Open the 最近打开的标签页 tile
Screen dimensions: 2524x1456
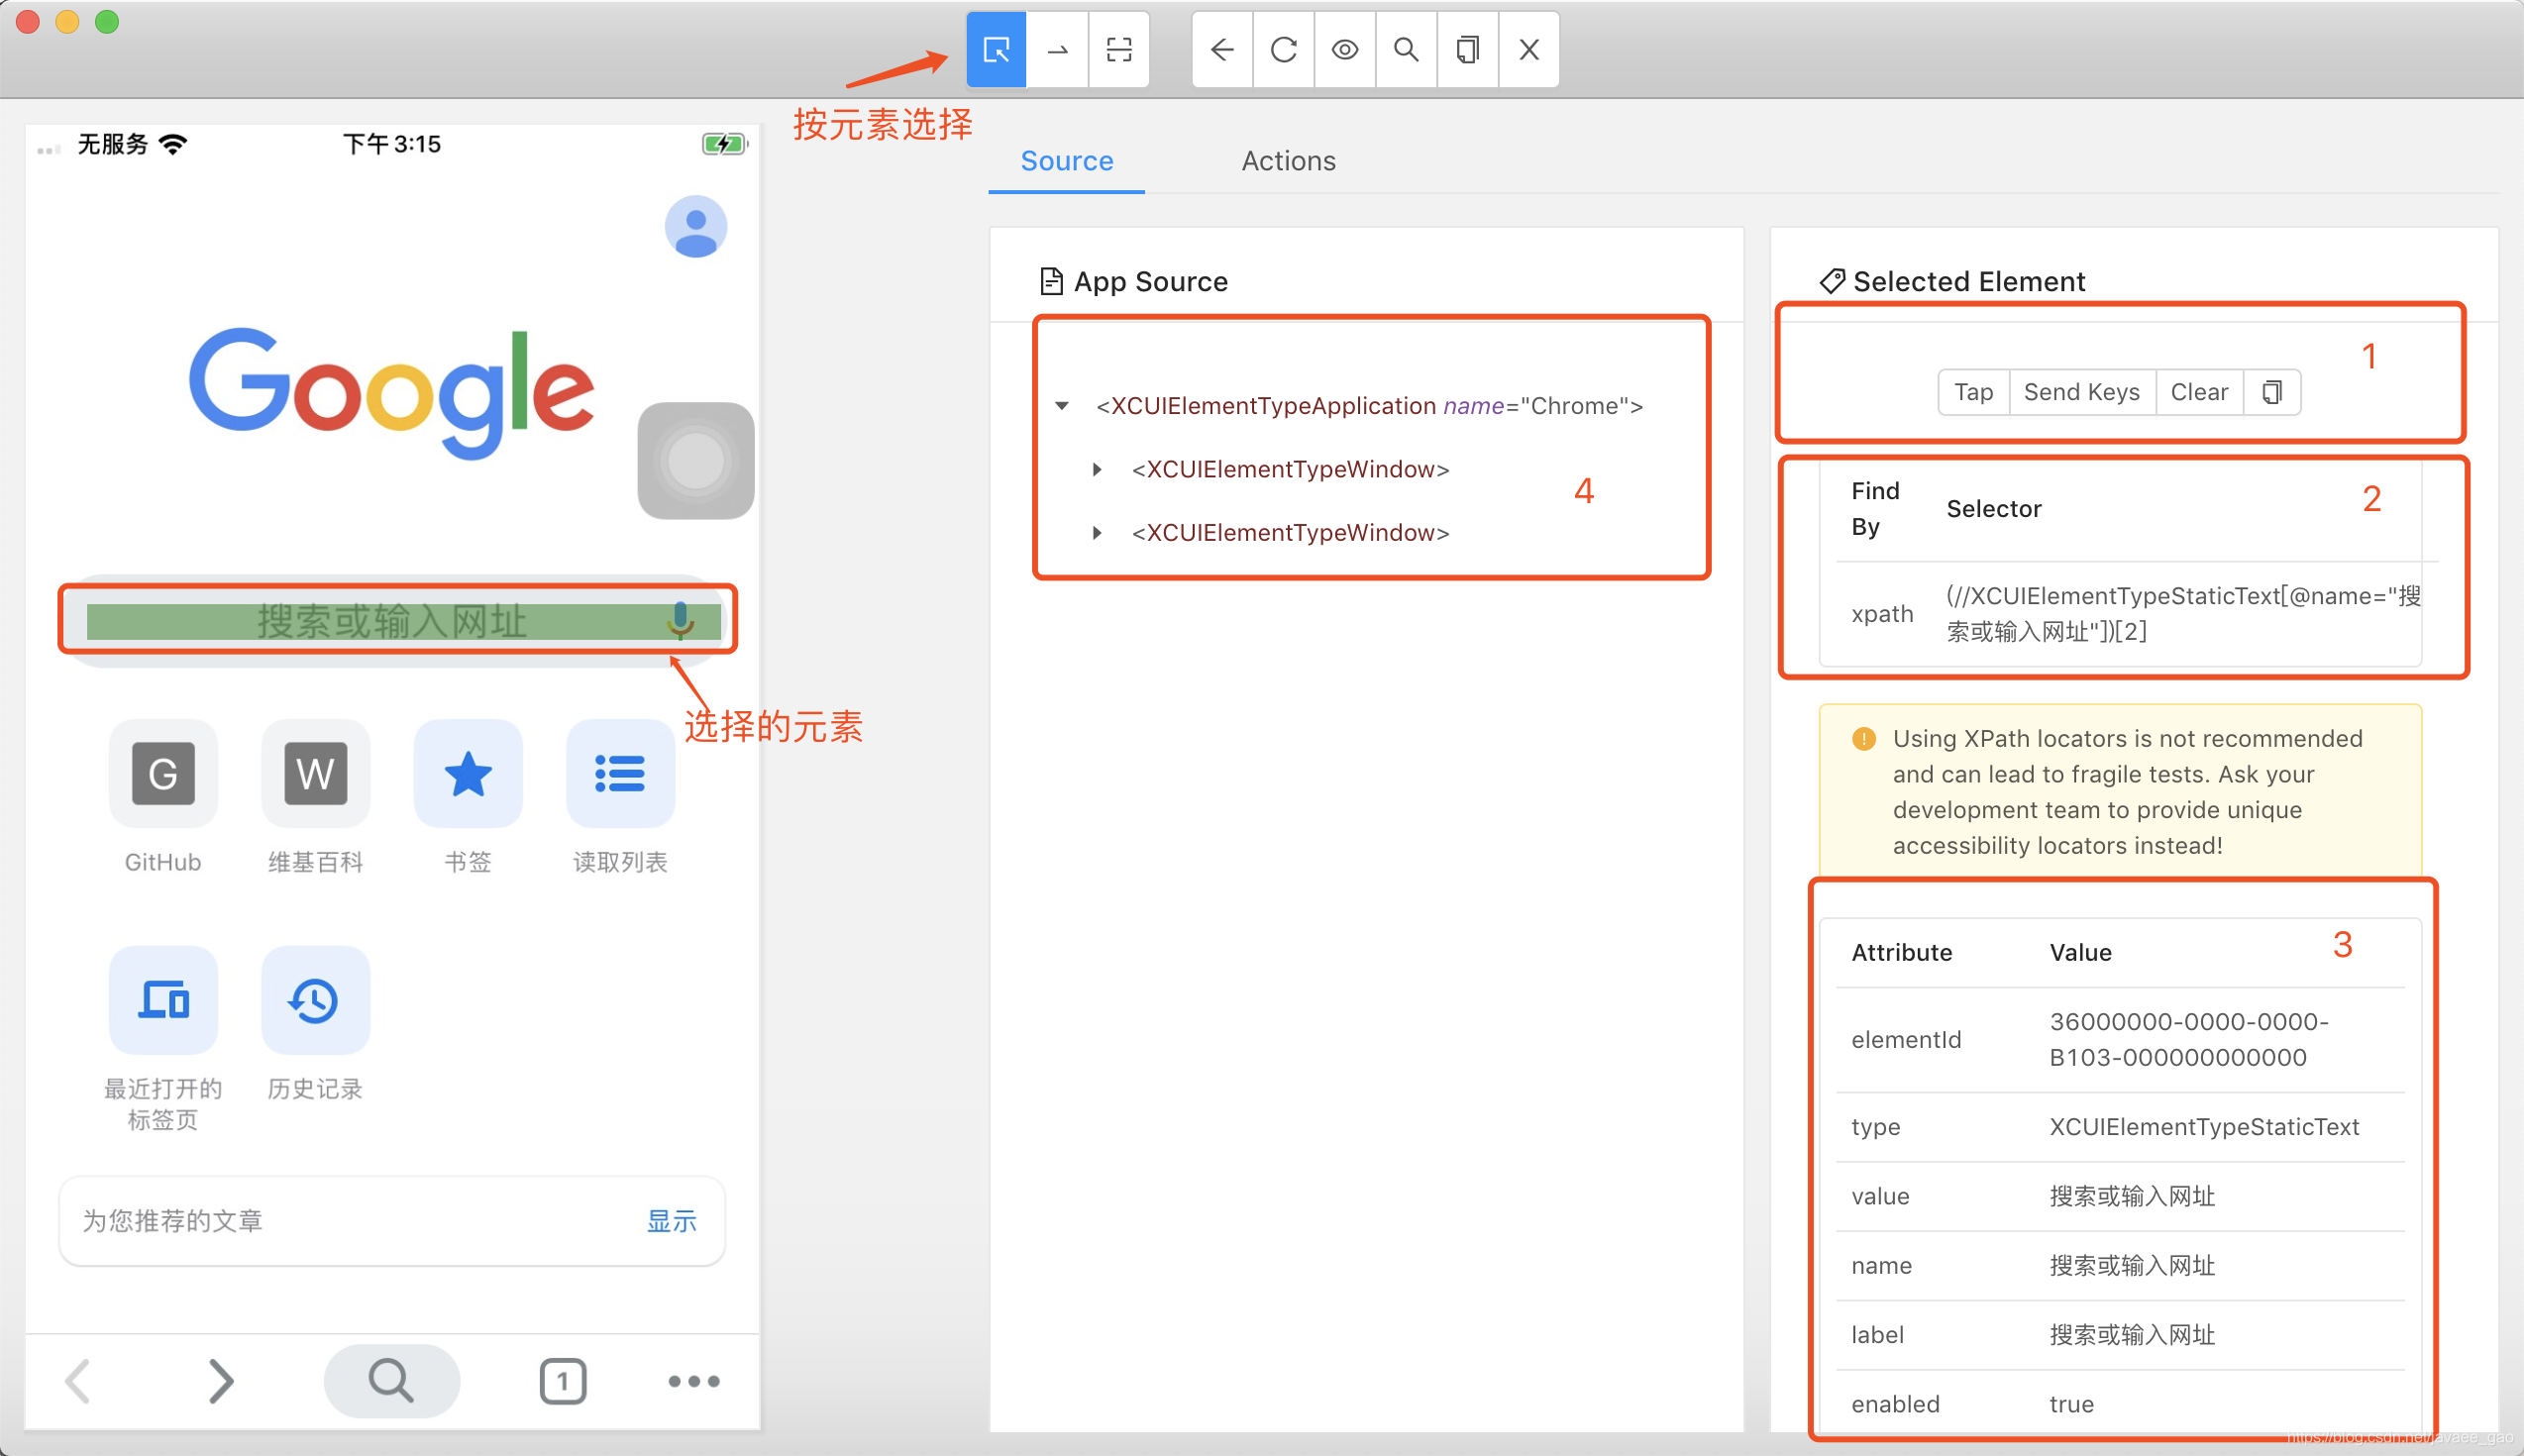click(x=163, y=1000)
